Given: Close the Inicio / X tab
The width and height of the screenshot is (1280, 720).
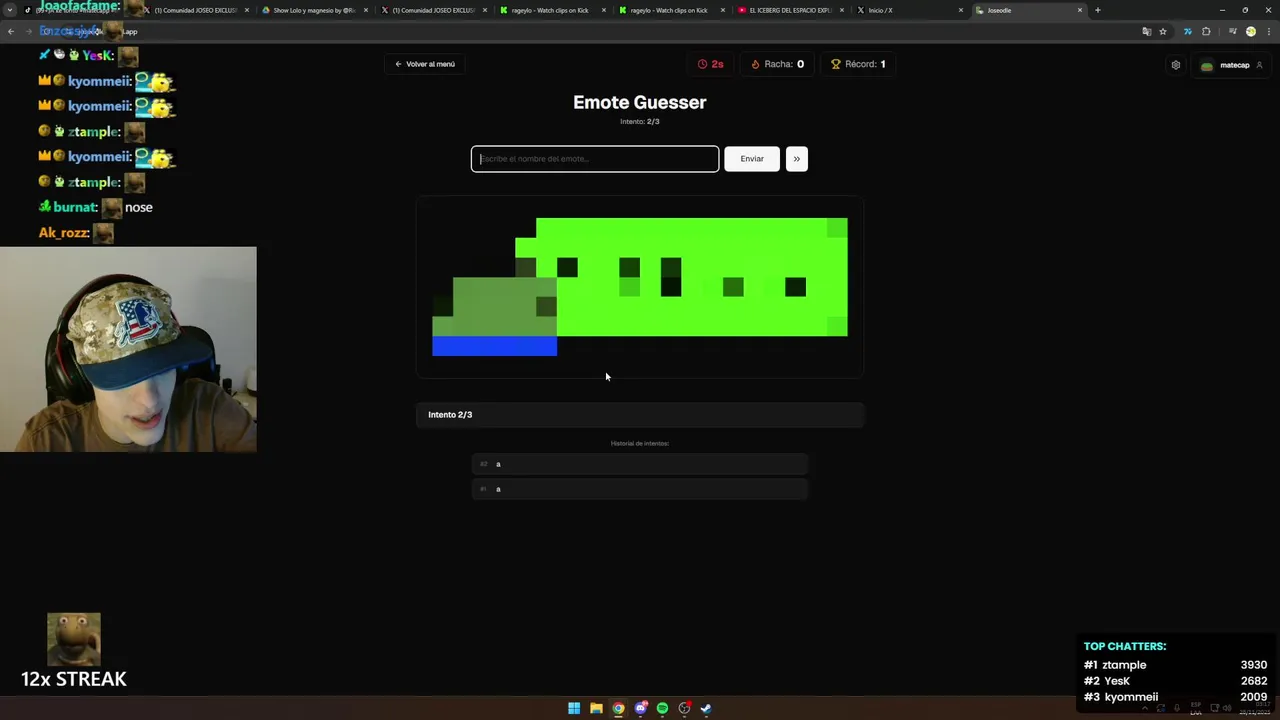Looking at the screenshot, I should coord(961,10).
